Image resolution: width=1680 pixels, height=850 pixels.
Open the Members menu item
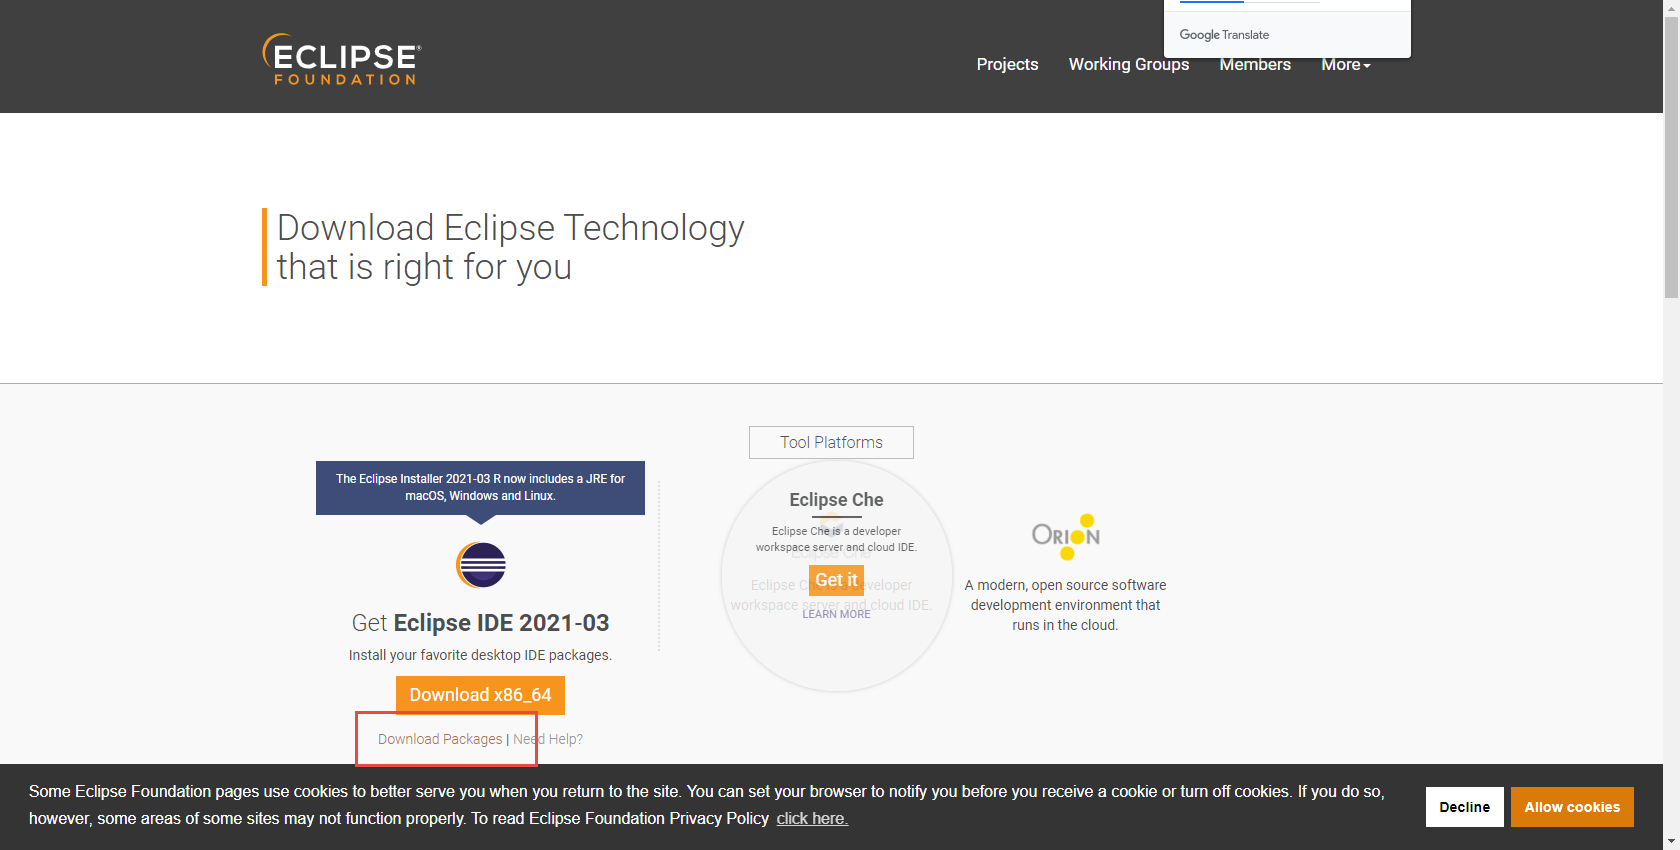(1255, 64)
